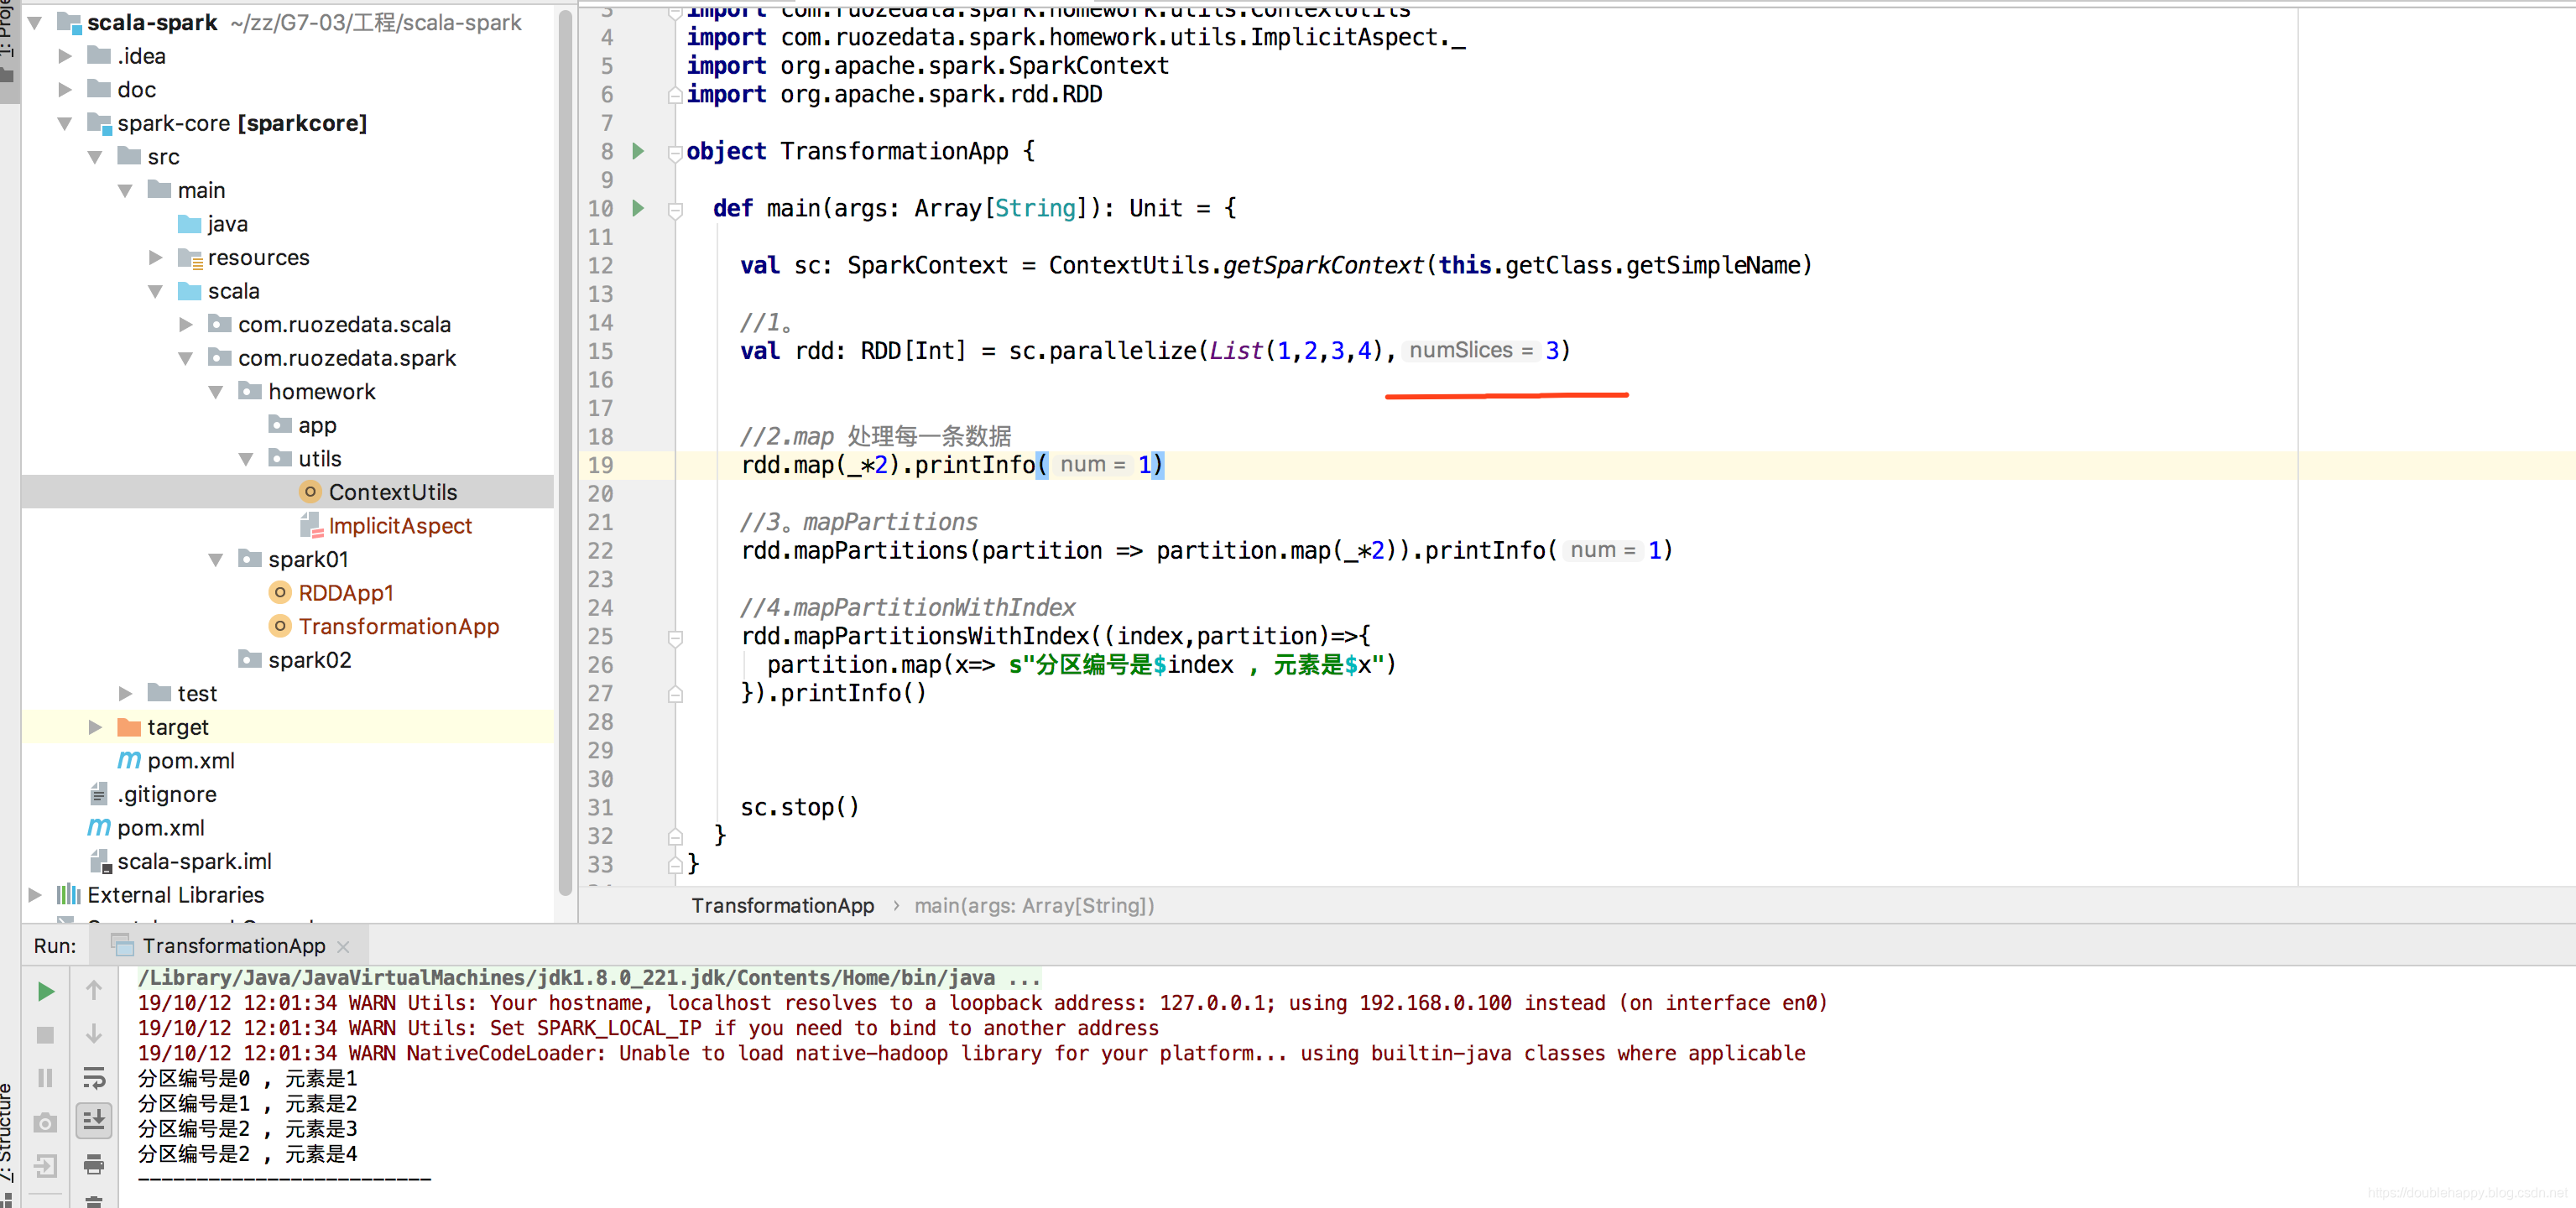The width and height of the screenshot is (2576, 1208).
Task: Click TransformationApp in the editor breadcrumb
Action: 782,906
